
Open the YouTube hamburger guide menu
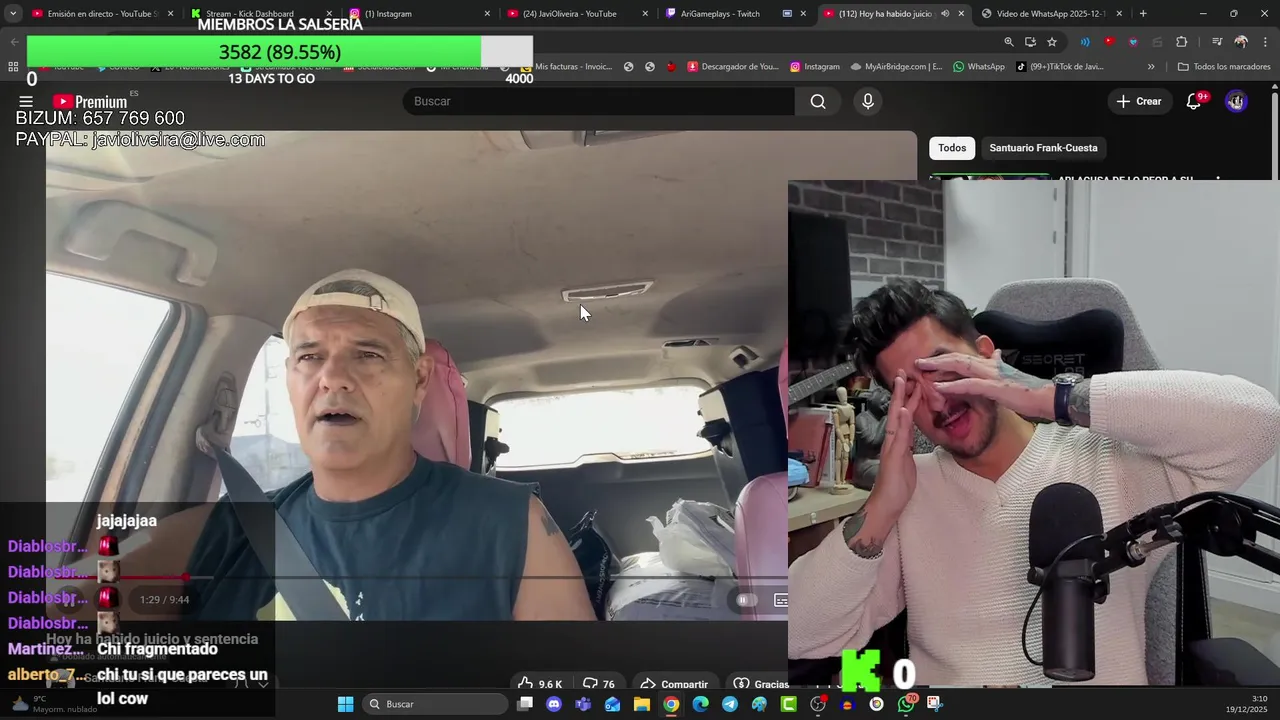coord(26,101)
